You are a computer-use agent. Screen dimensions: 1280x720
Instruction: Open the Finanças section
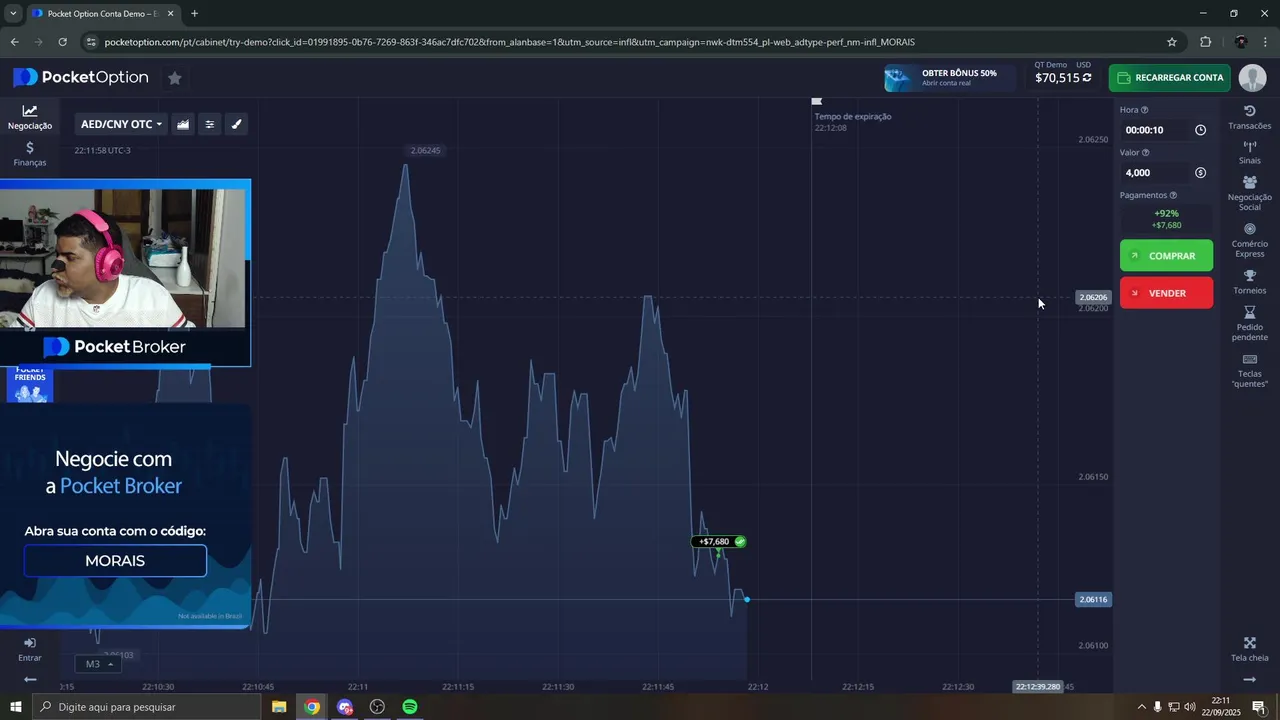click(30, 154)
